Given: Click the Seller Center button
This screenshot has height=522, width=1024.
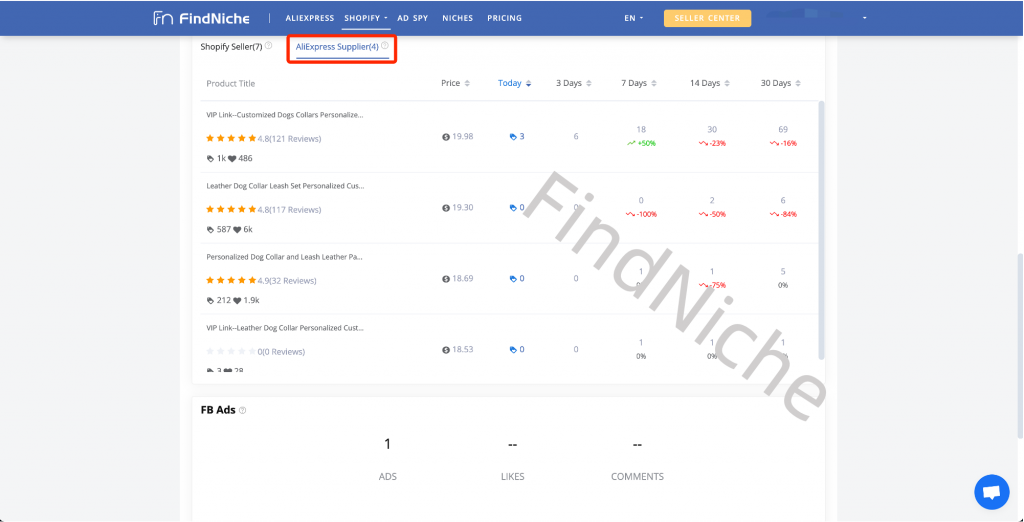Looking at the screenshot, I should pyautogui.click(x=707, y=18).
